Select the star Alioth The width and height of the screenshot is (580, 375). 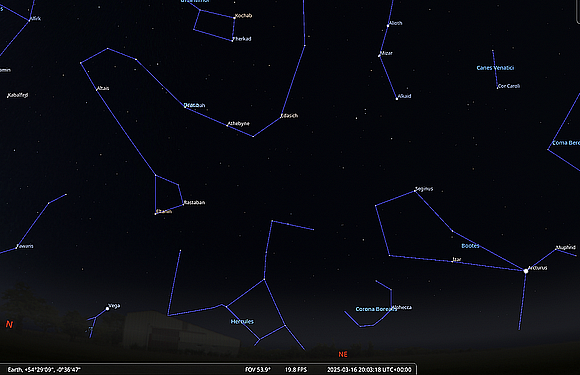tap(388, 26)
